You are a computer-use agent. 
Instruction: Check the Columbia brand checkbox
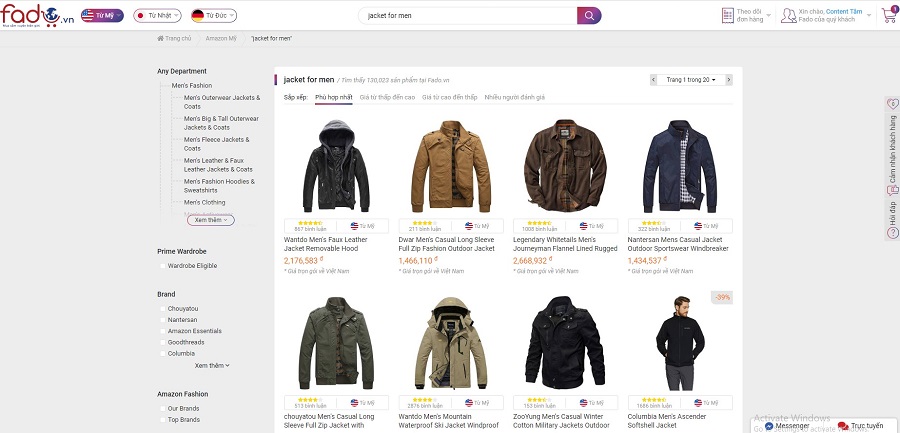pyautogui.click(x=163, y=354)
